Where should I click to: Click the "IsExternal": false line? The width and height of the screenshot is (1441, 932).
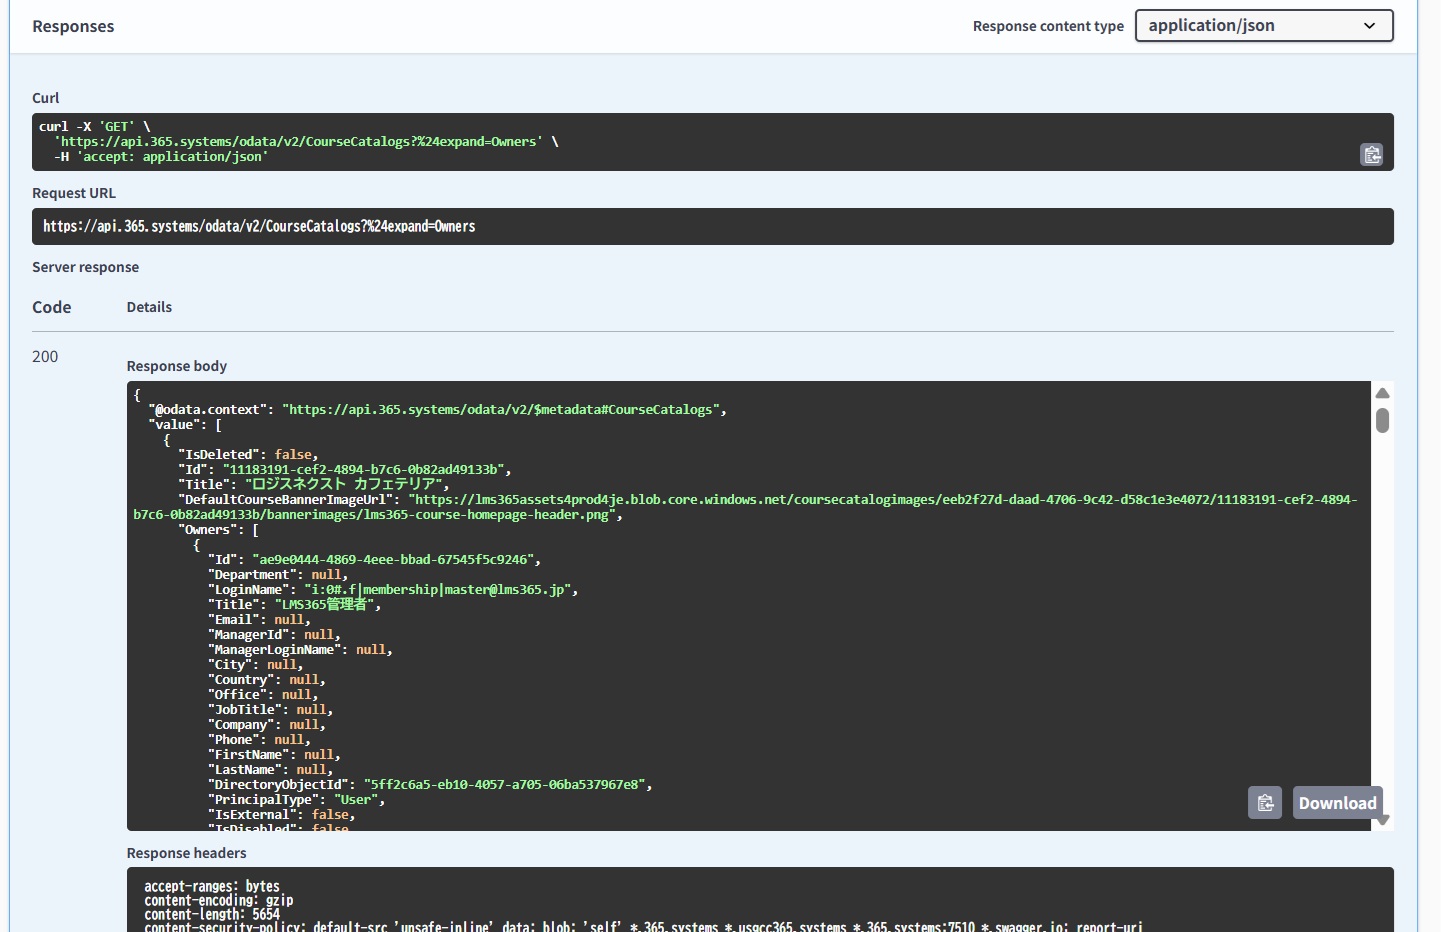281,815
